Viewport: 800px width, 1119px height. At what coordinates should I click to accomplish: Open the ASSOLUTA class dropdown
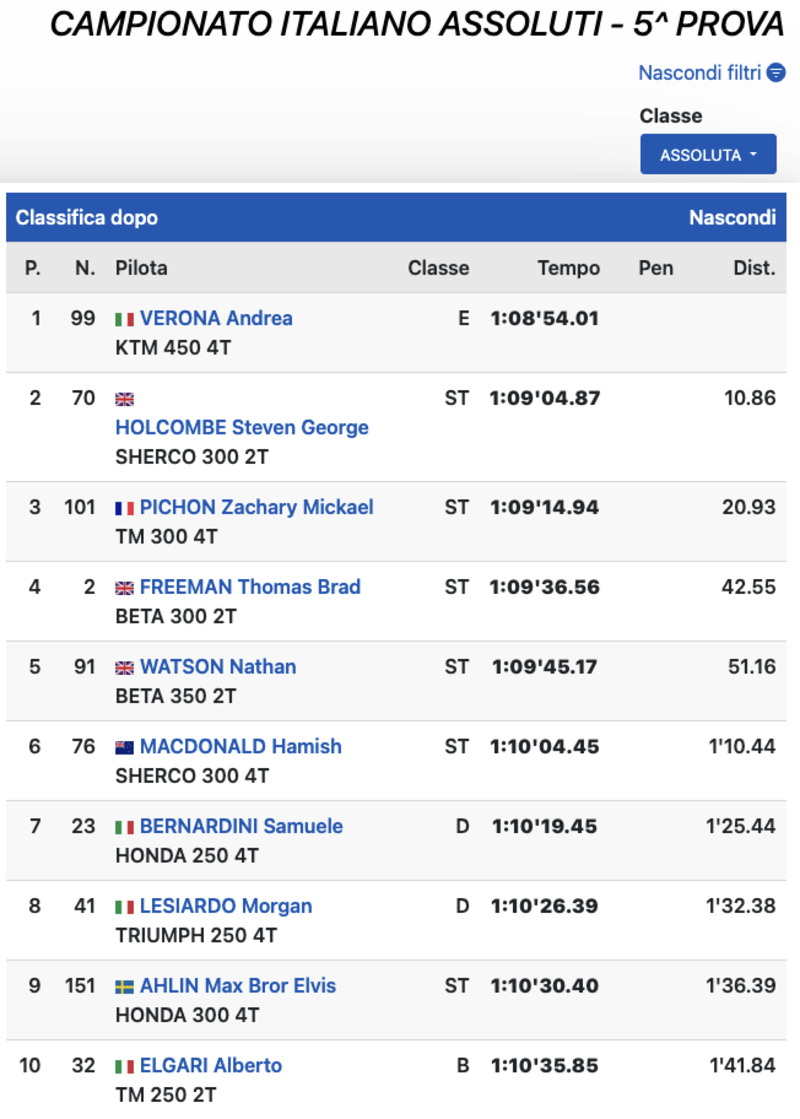[x=708, y=155]
